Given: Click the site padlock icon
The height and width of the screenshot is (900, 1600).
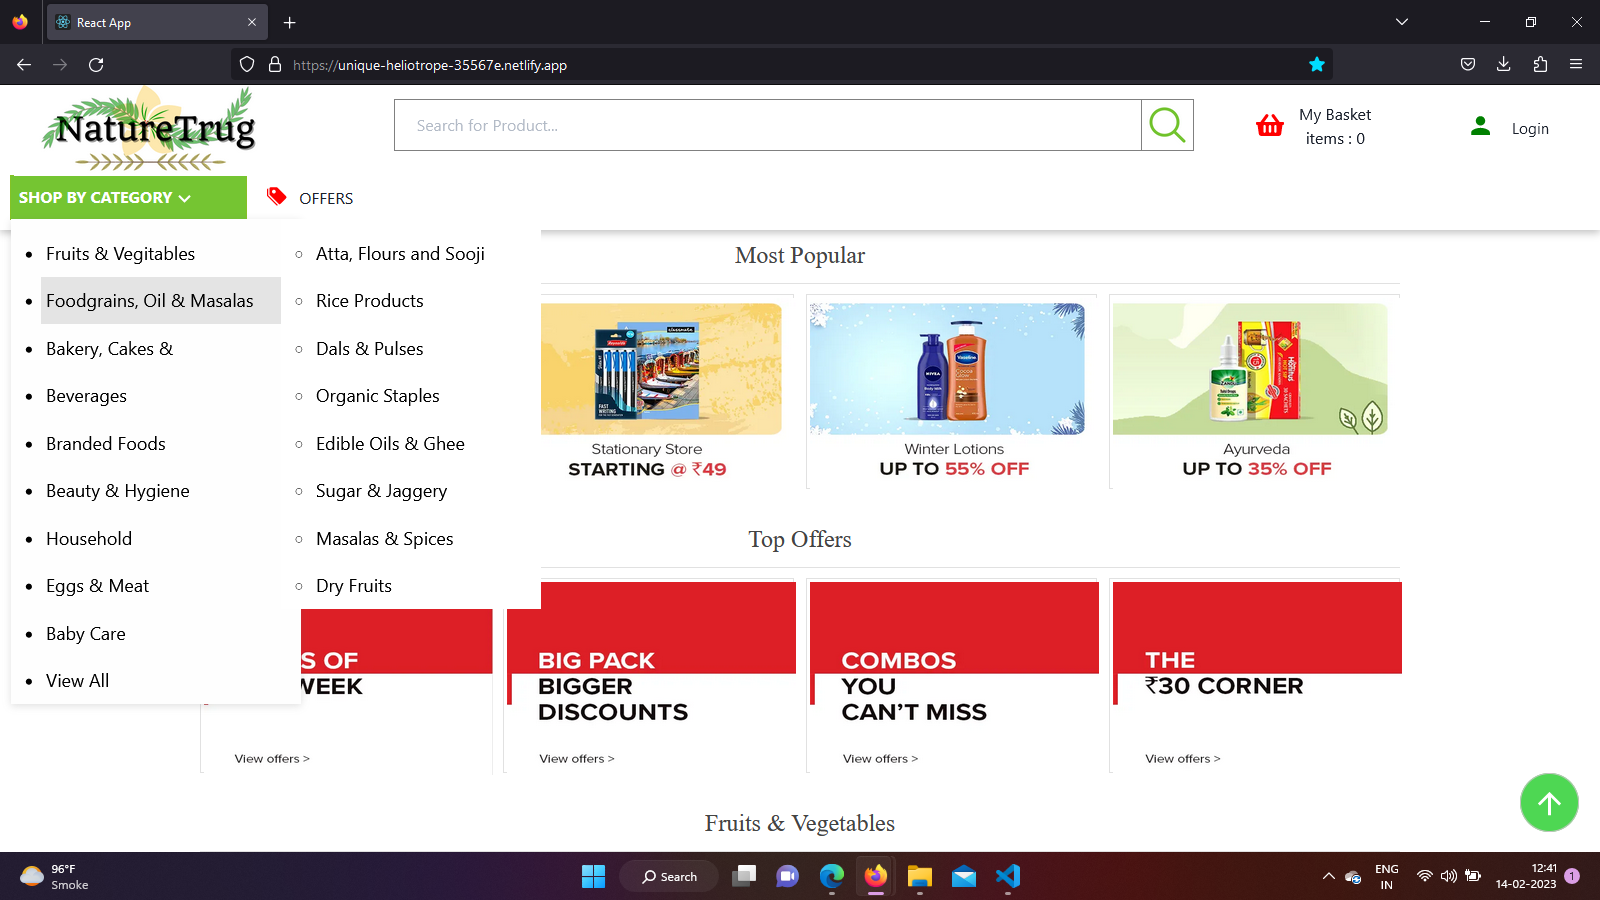Looking at the screenshot, I should (x=275, y=65).
